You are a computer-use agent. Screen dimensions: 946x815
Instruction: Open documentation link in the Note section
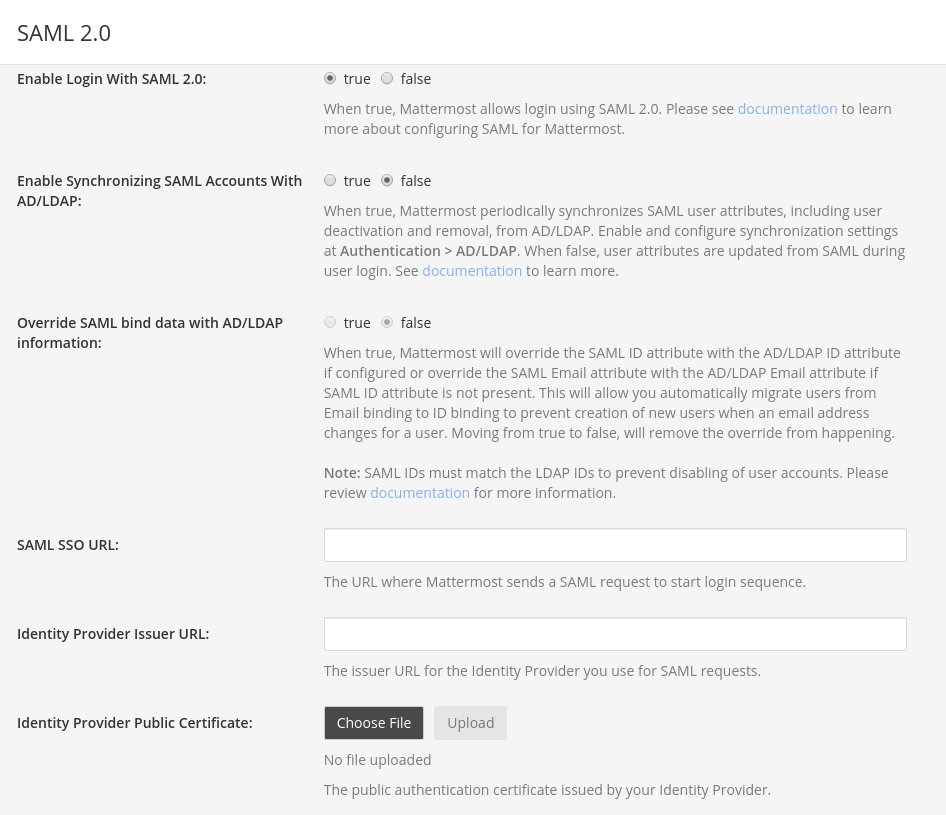[419, 492]
